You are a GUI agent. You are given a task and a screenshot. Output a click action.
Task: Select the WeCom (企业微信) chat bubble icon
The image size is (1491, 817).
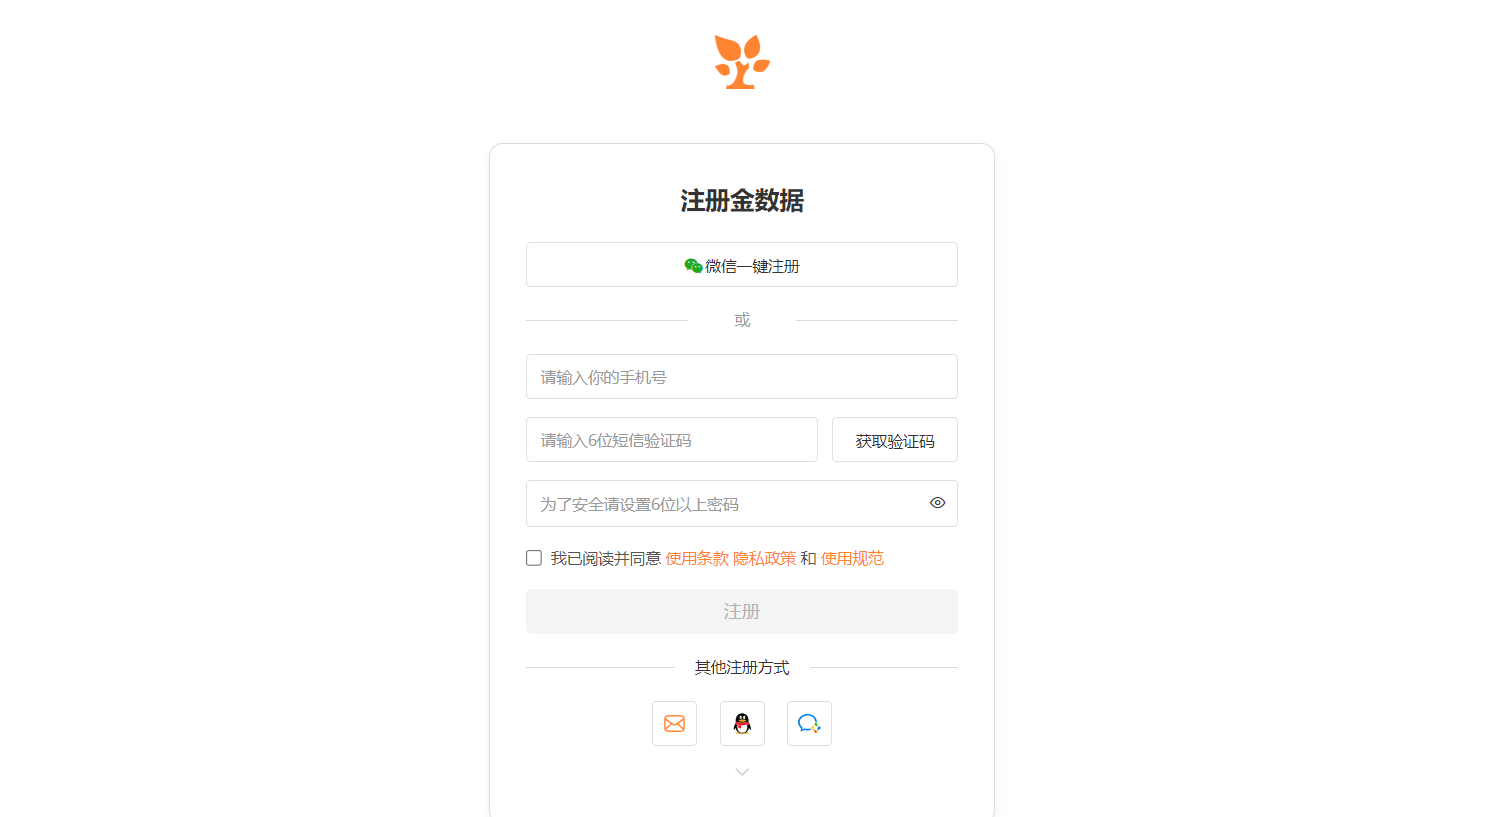tap(809, 723)
